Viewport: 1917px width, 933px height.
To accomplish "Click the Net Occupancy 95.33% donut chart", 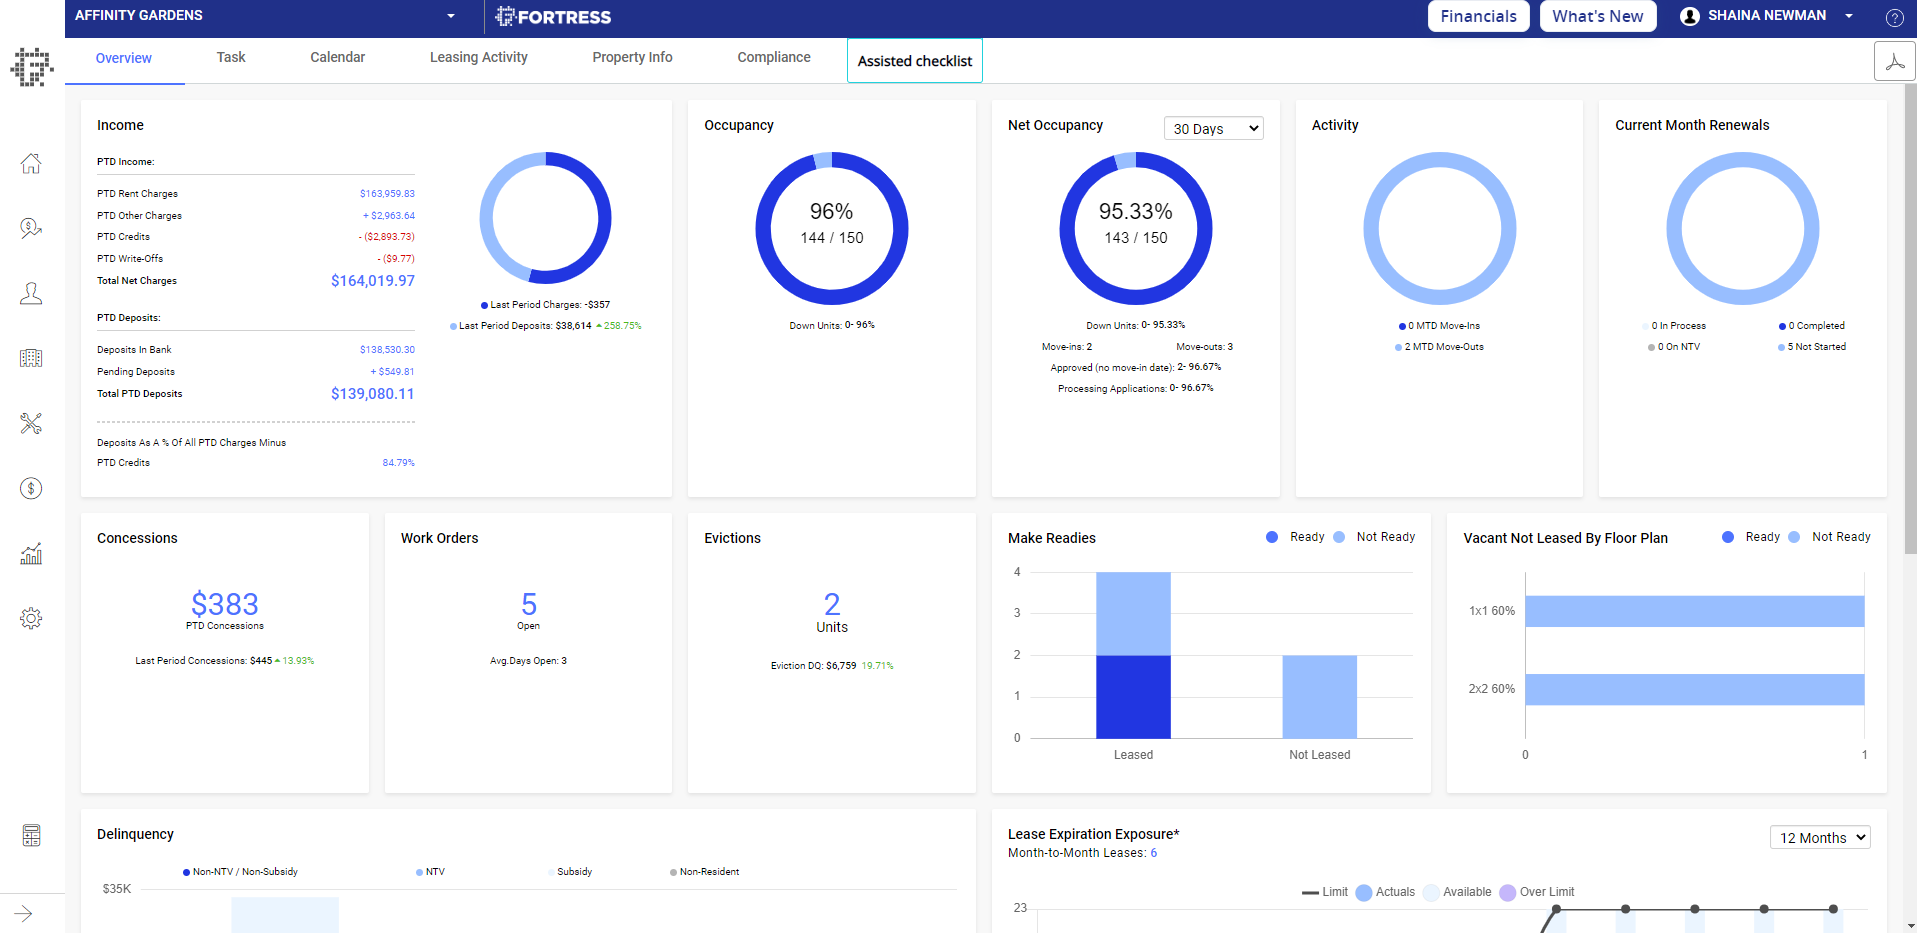I will pos(1136,228).
